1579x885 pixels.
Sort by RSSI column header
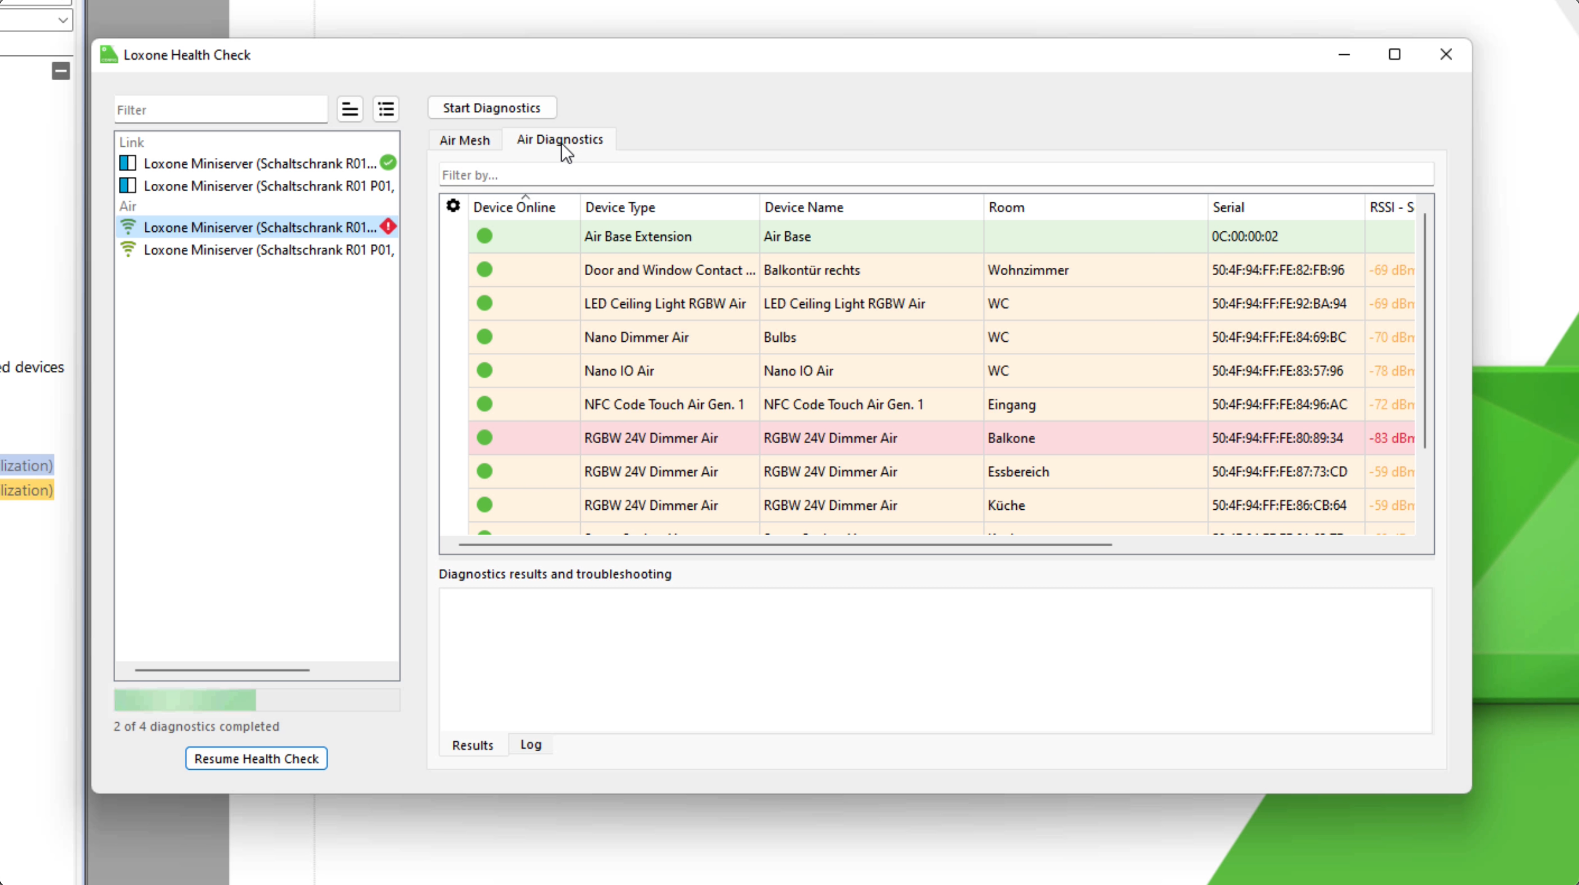coord(1391,207)
